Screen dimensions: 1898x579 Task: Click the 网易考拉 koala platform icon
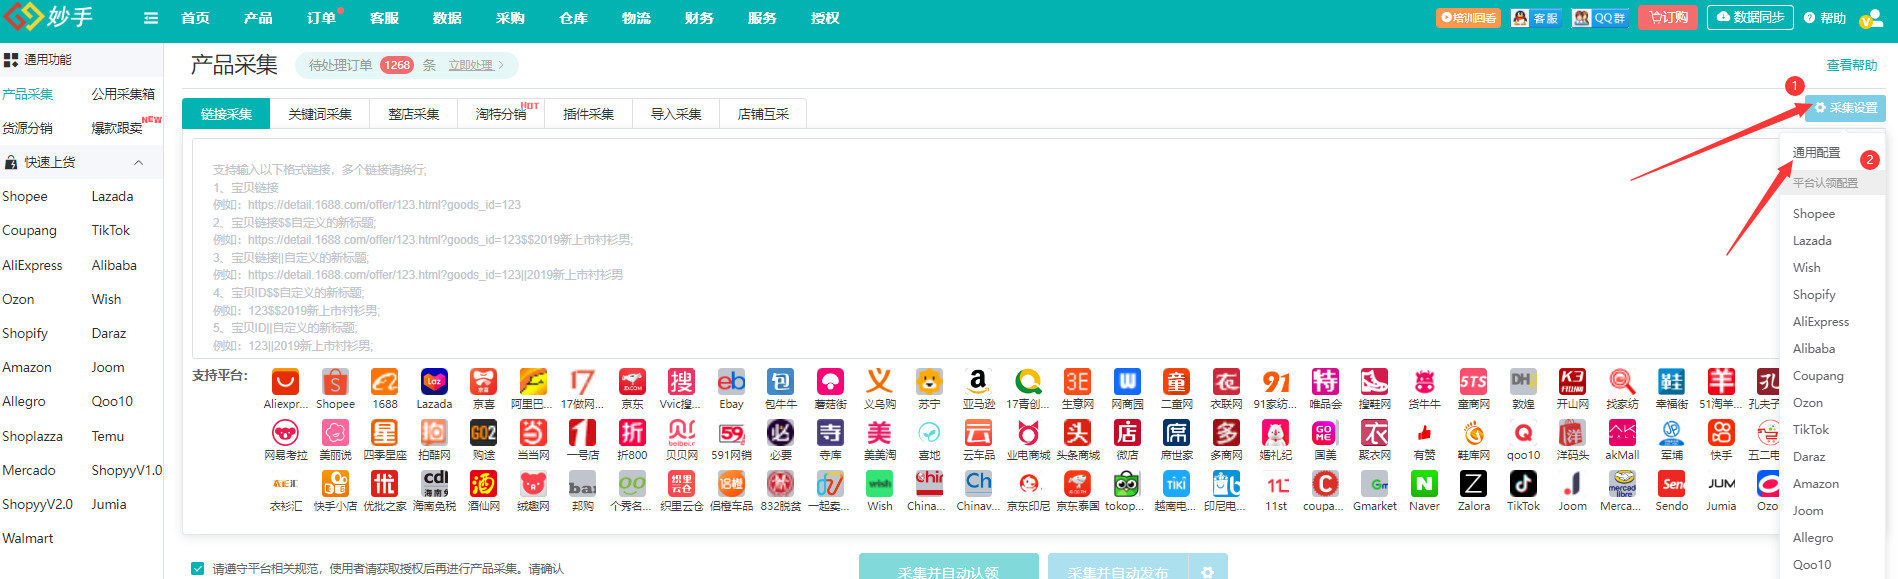pyautogui.click(x=285, y=432)
